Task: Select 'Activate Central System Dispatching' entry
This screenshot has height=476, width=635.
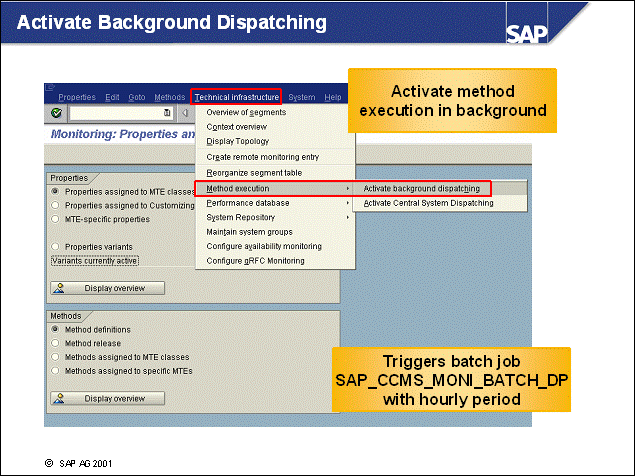Action: coord(428,203)
